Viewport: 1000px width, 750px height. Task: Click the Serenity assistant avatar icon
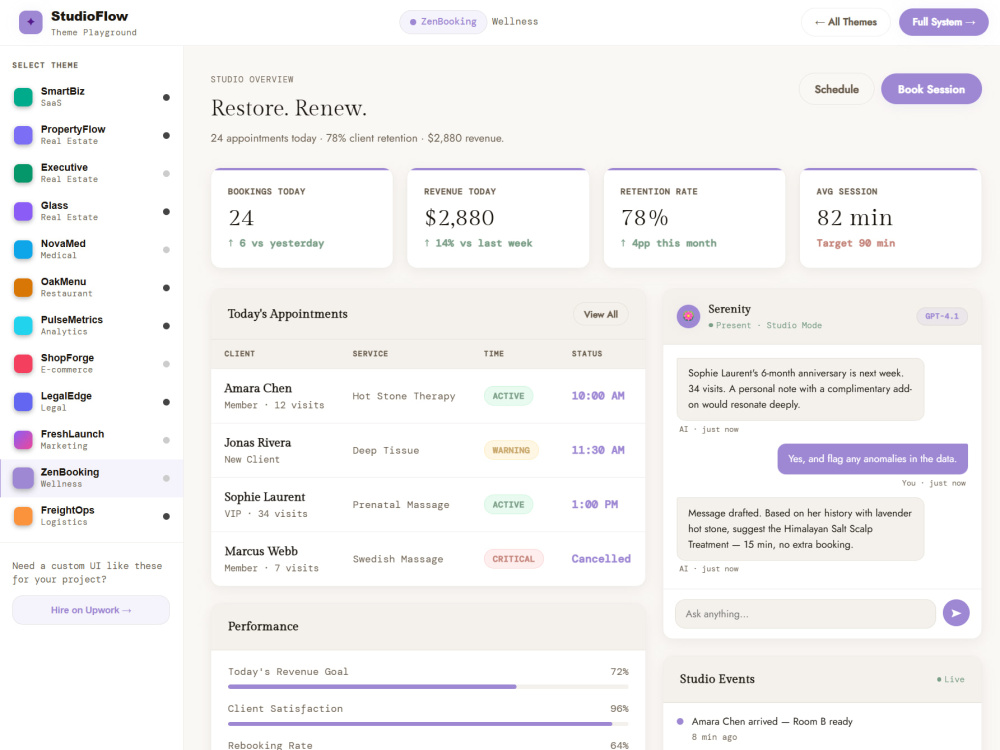coord(688,316)
